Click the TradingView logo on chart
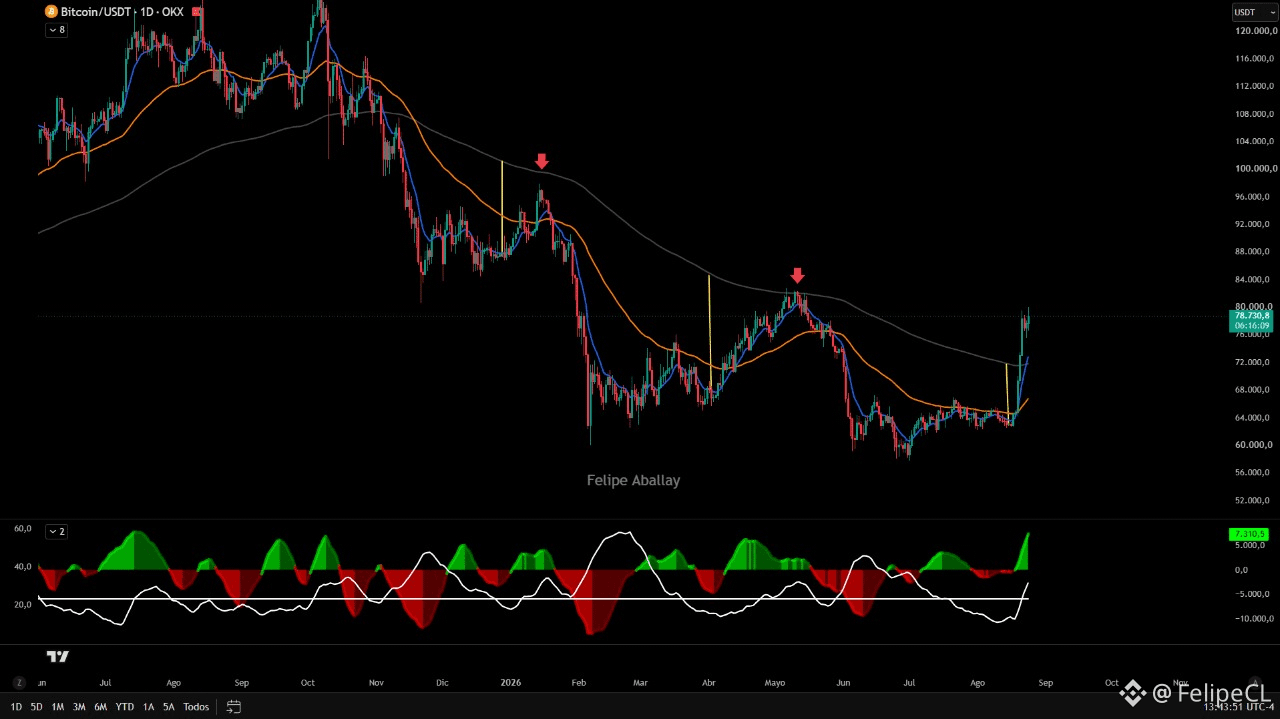Screen dimensions: 1280x719 click(x=58, y=656)
